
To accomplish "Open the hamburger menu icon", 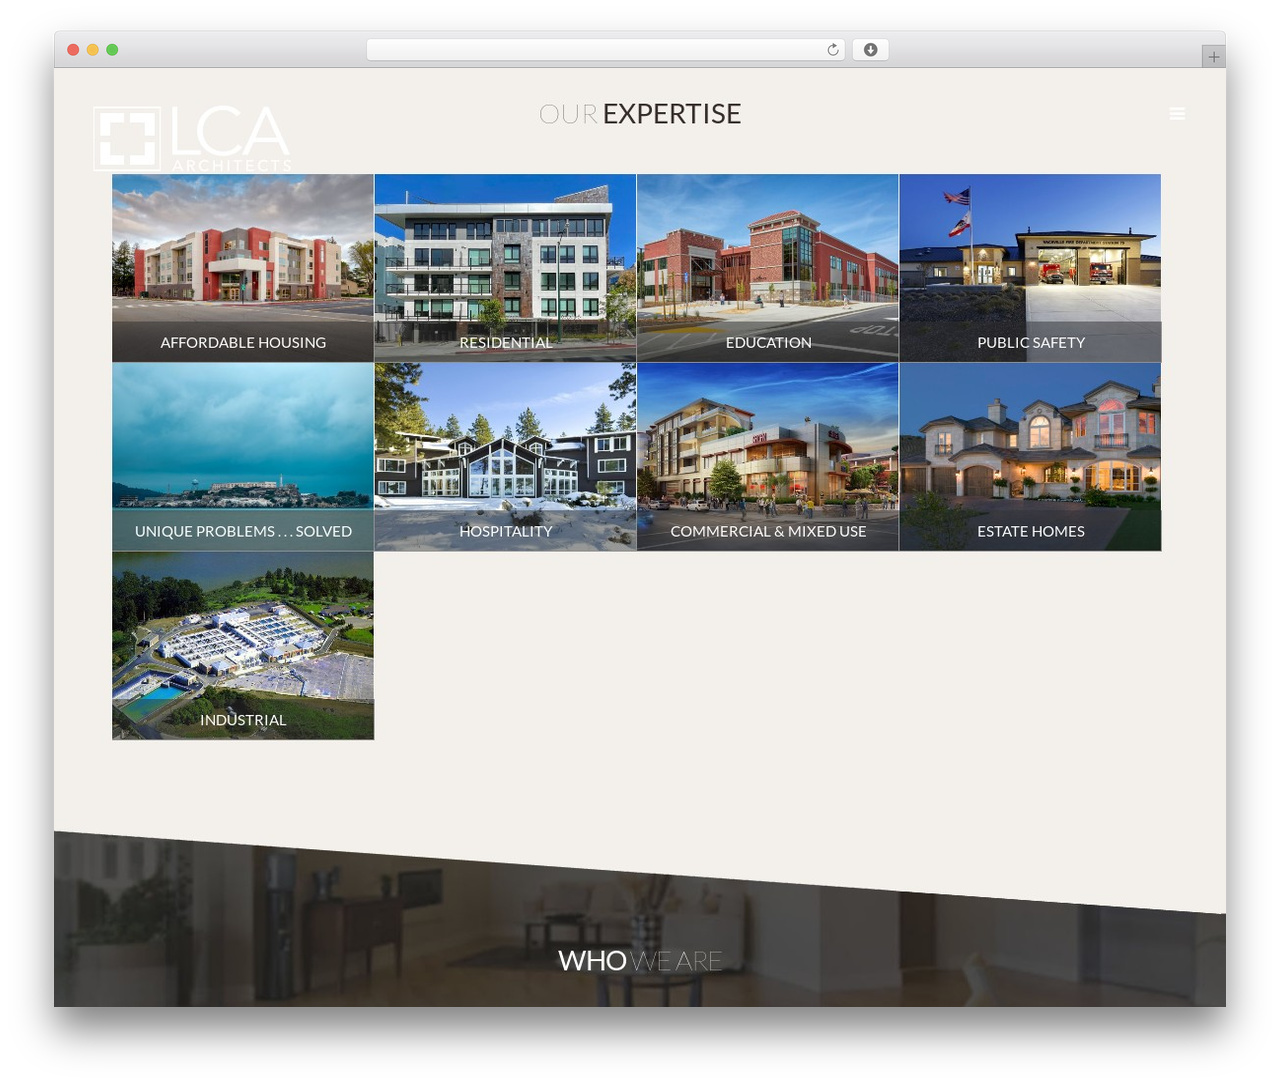I will (x=1177, y=114).
